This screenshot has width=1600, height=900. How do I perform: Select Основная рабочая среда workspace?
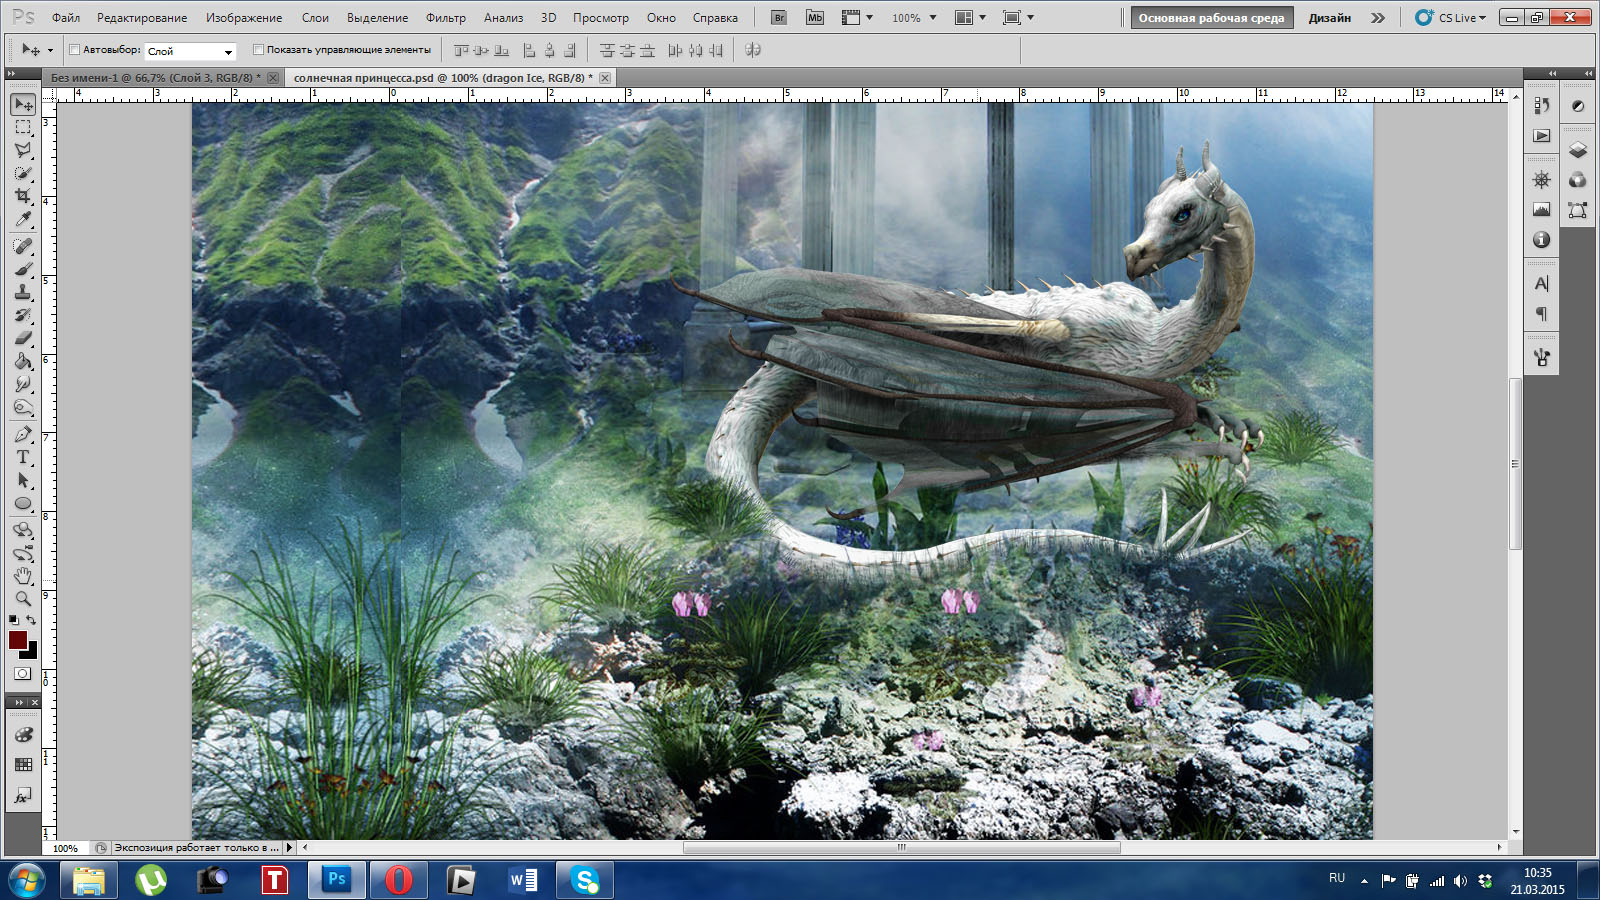pyautogui.click(x=1211, y=18)
